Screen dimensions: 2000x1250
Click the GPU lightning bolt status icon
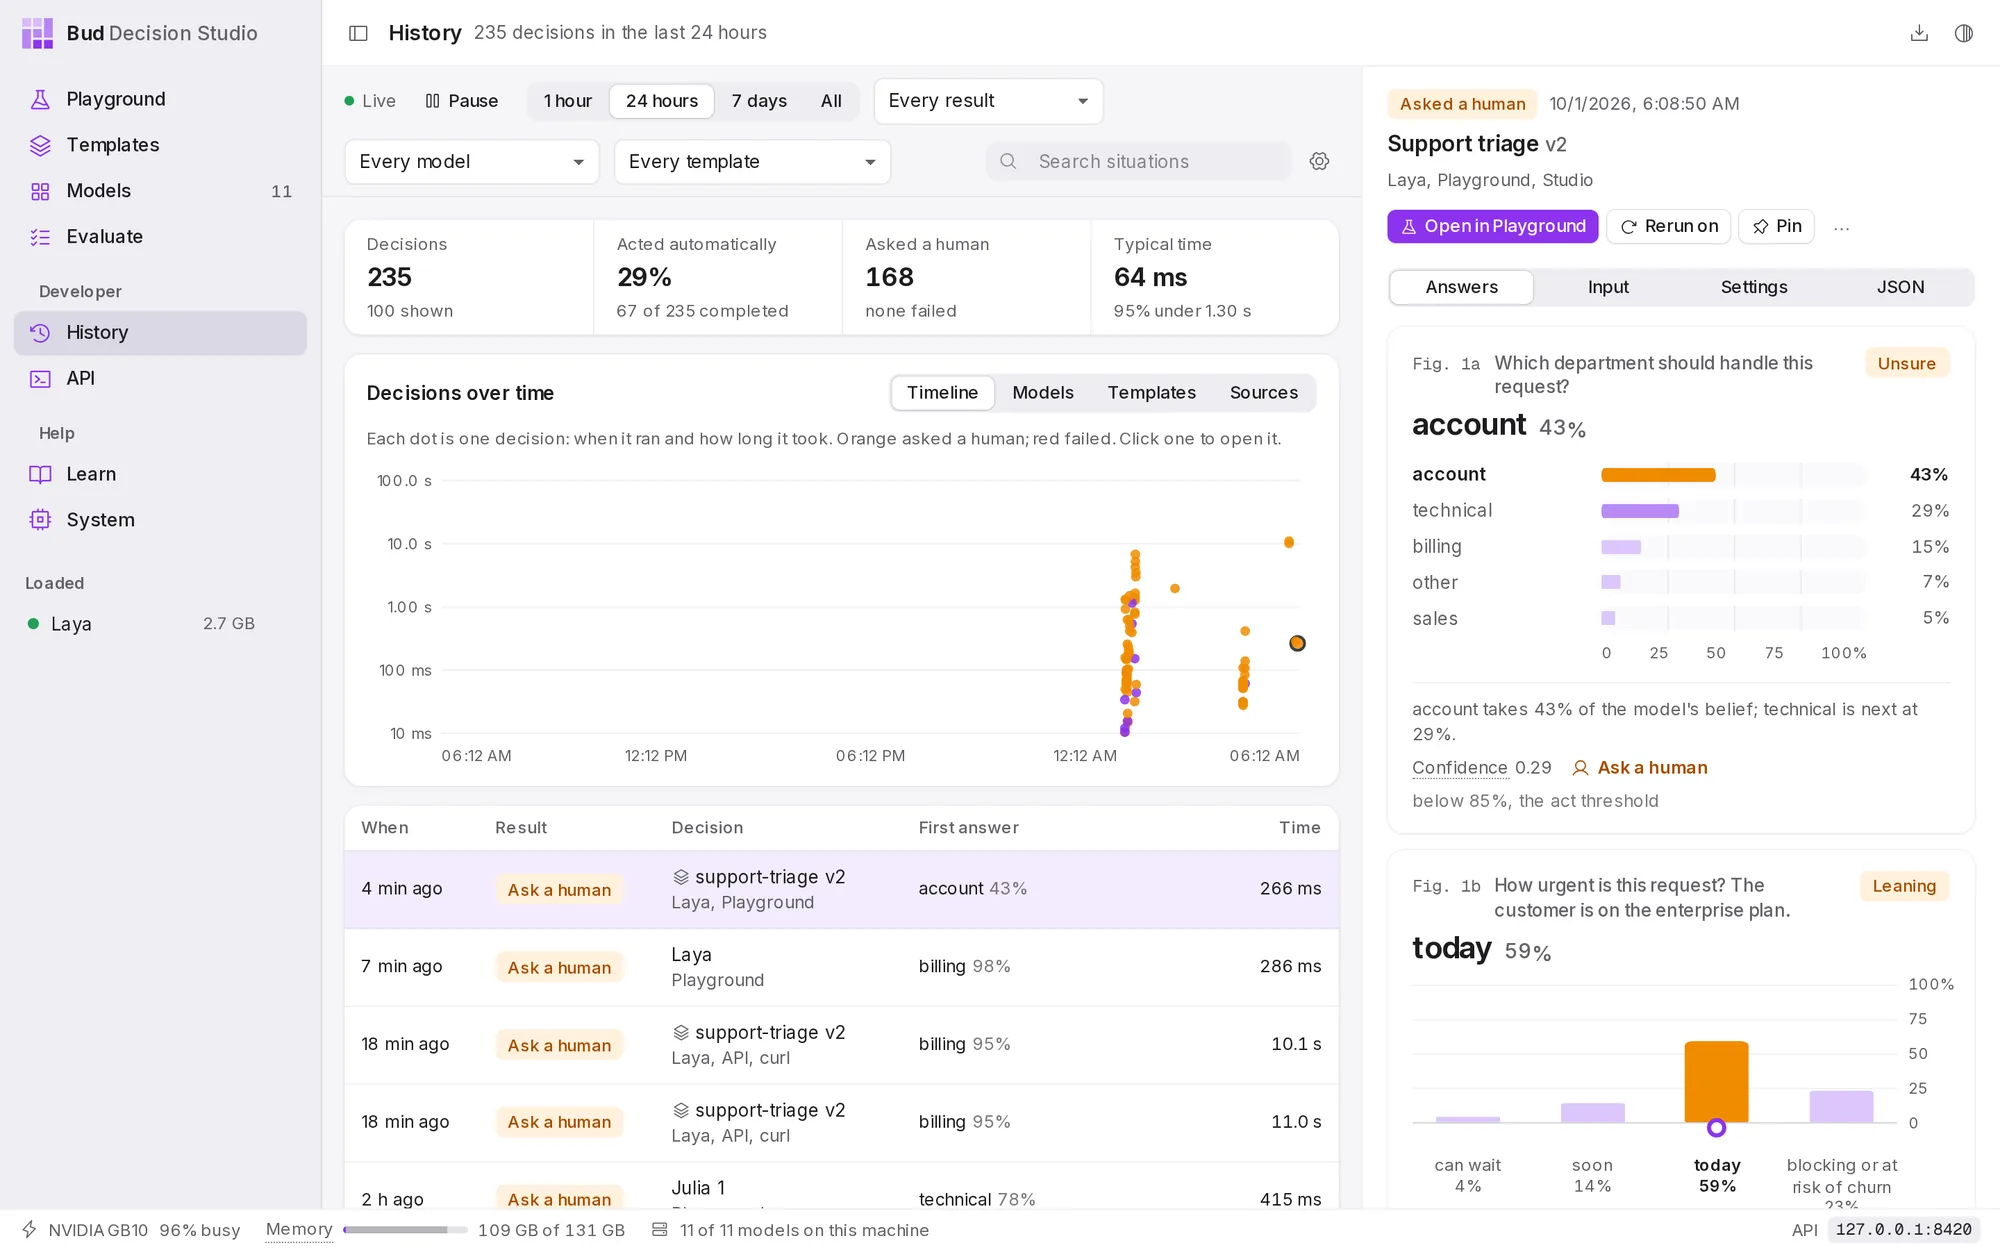point(29,1230)
